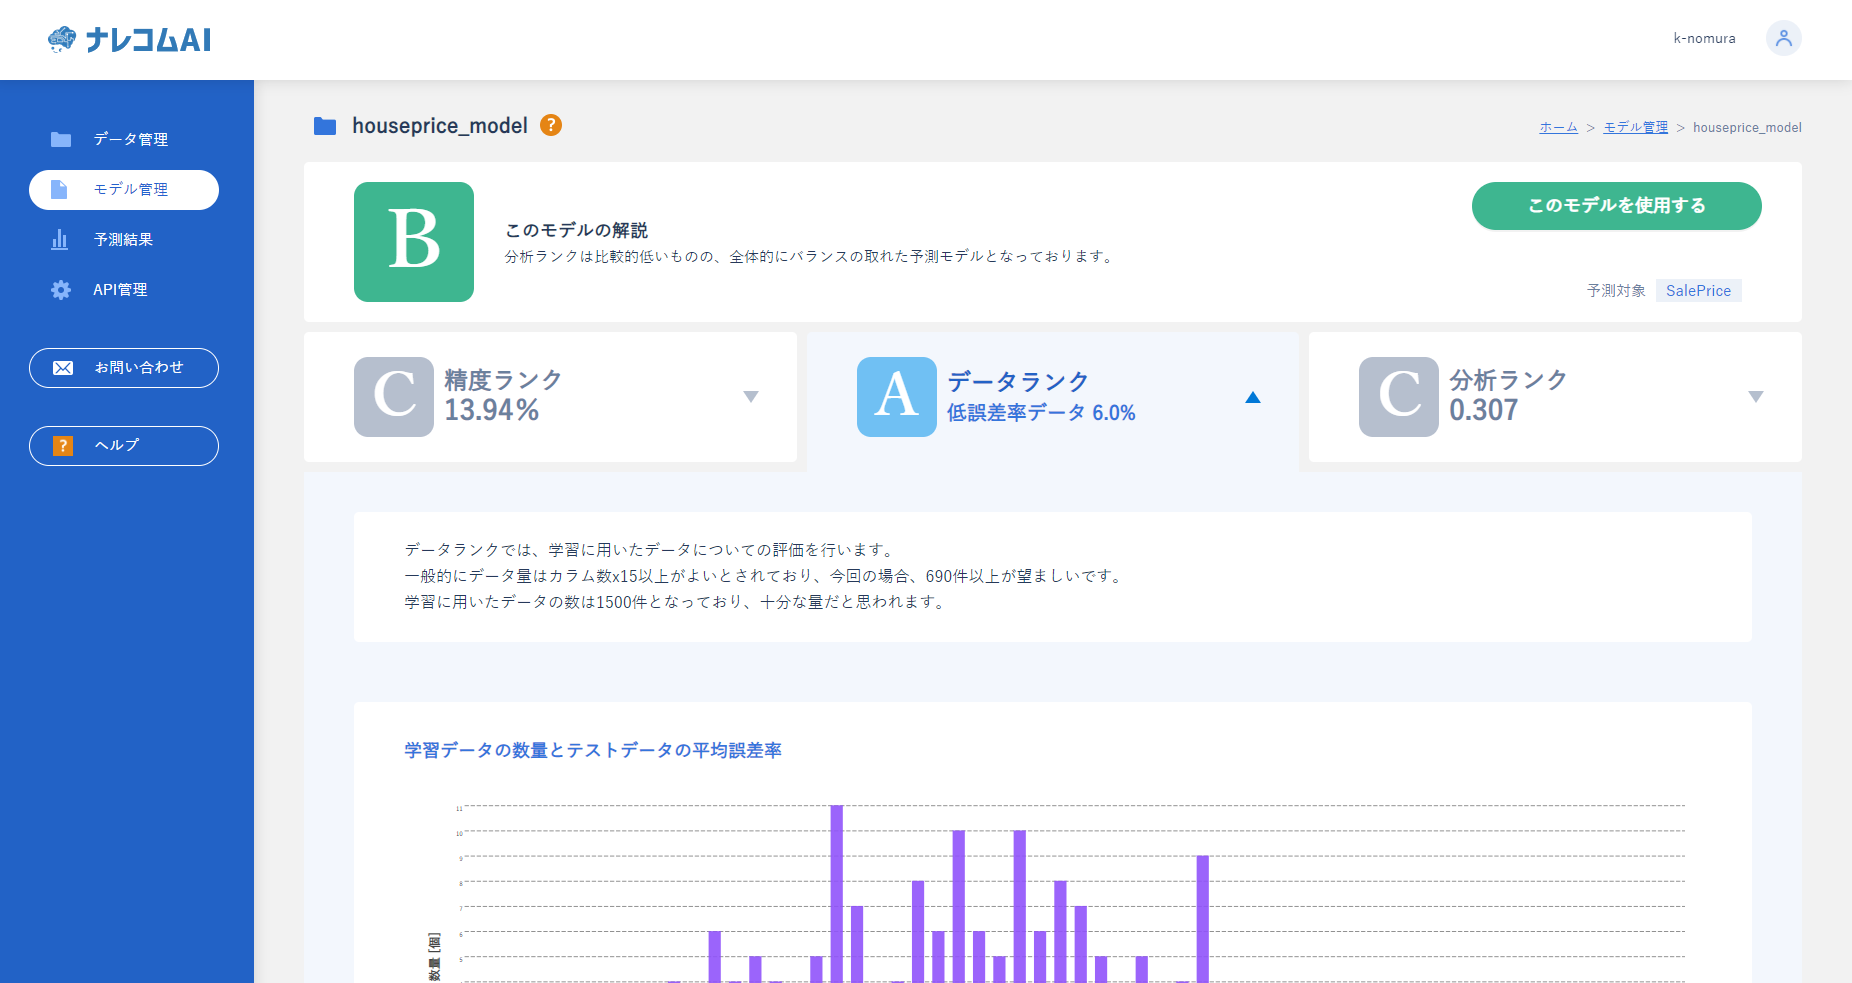
Task: Click the お問い合わせ contact button
Action: 124,368
